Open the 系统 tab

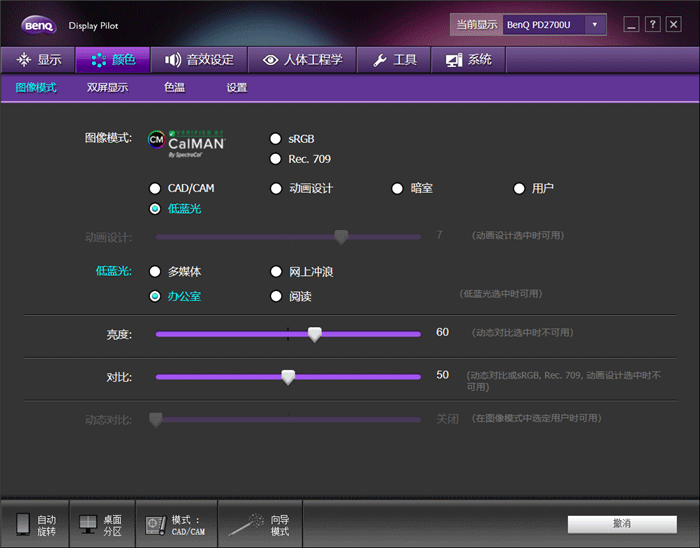[468, 59]
